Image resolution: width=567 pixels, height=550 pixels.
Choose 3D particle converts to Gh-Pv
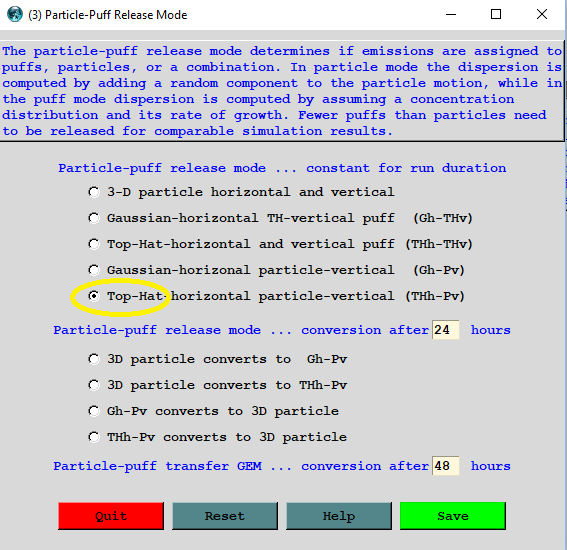coord(94,359)
